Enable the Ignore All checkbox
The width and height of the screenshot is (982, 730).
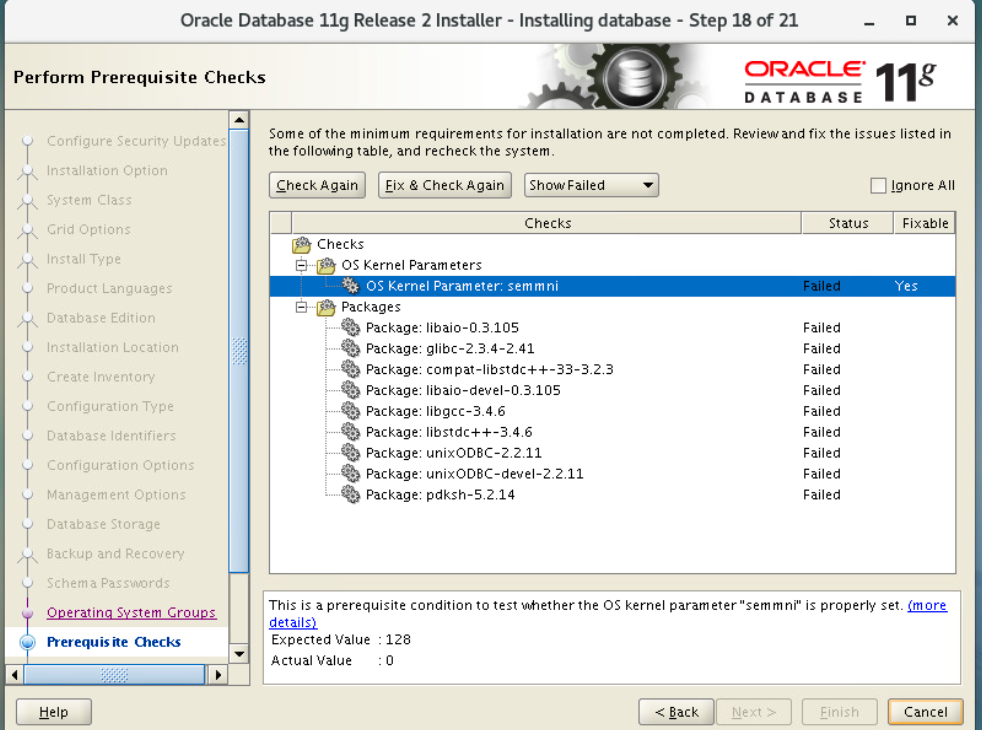coord(878,185)
